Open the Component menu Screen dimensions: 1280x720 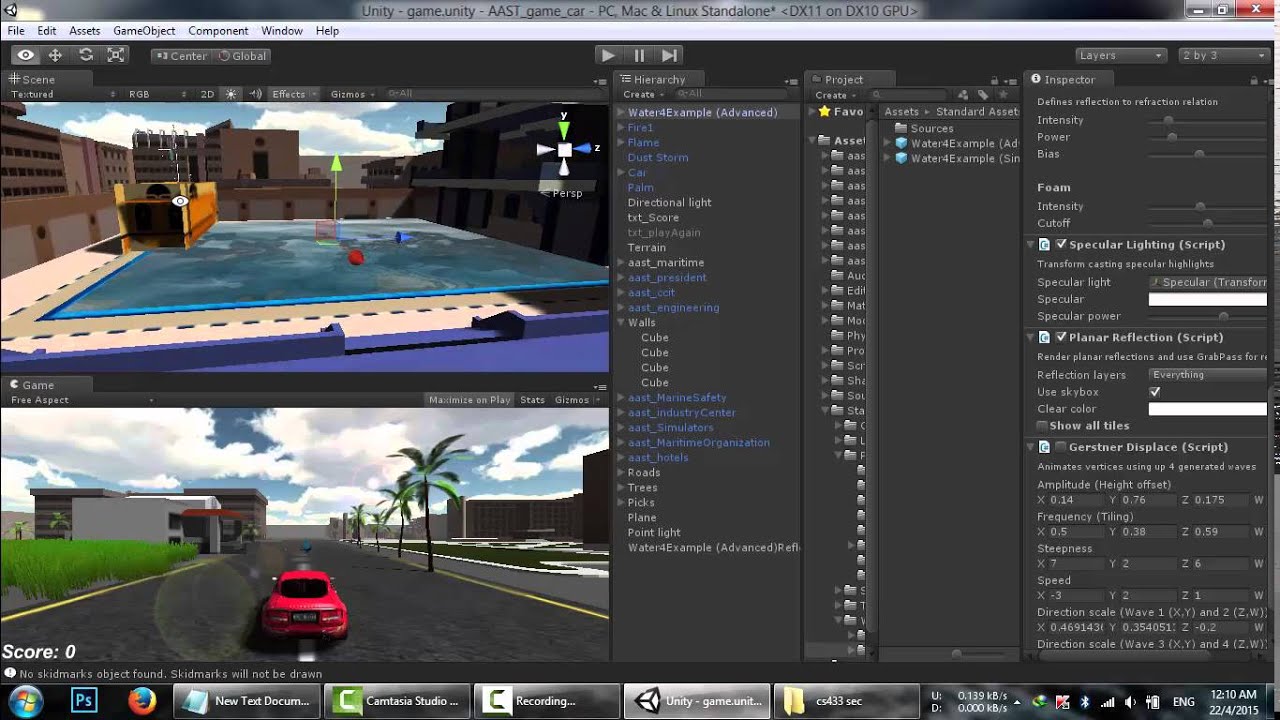tap(218, 31)
